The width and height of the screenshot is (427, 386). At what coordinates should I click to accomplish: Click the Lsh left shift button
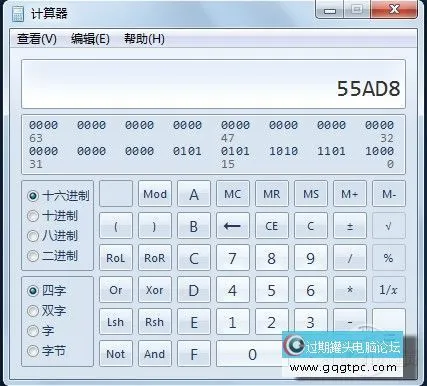pyautogui.click(x=116, y=322)
